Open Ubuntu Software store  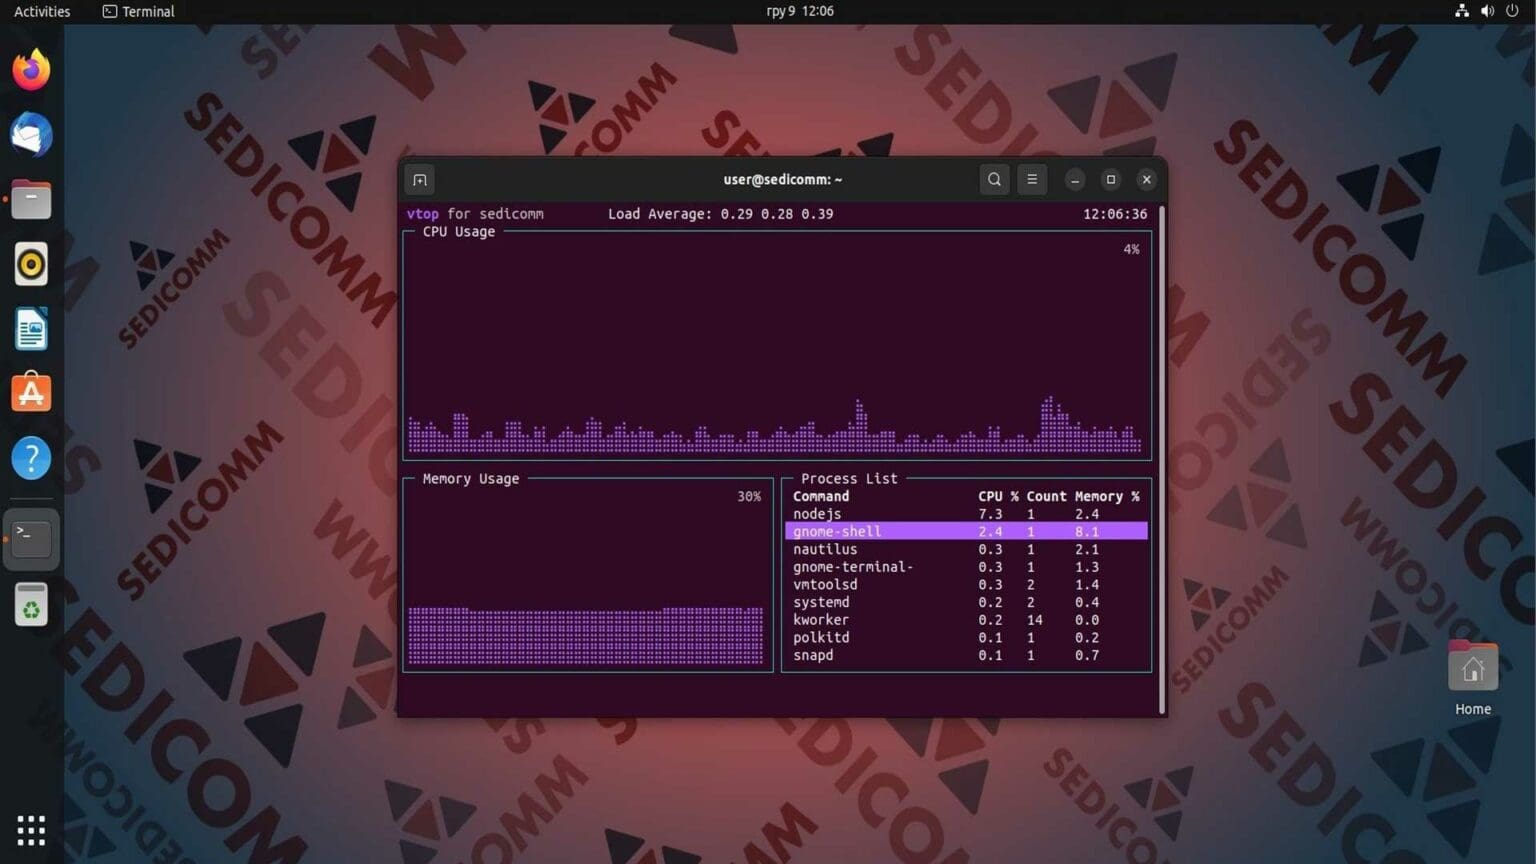click(31, 393)
